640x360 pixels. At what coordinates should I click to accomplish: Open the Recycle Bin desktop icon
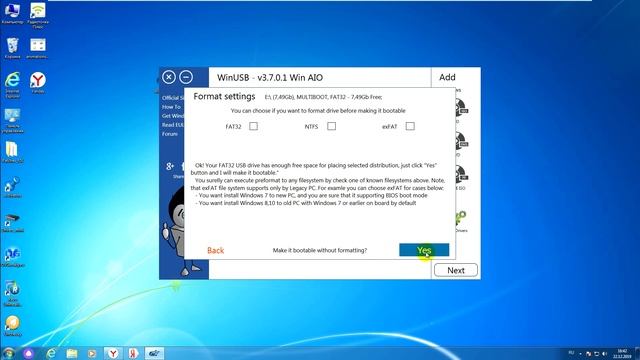point(13,48)
